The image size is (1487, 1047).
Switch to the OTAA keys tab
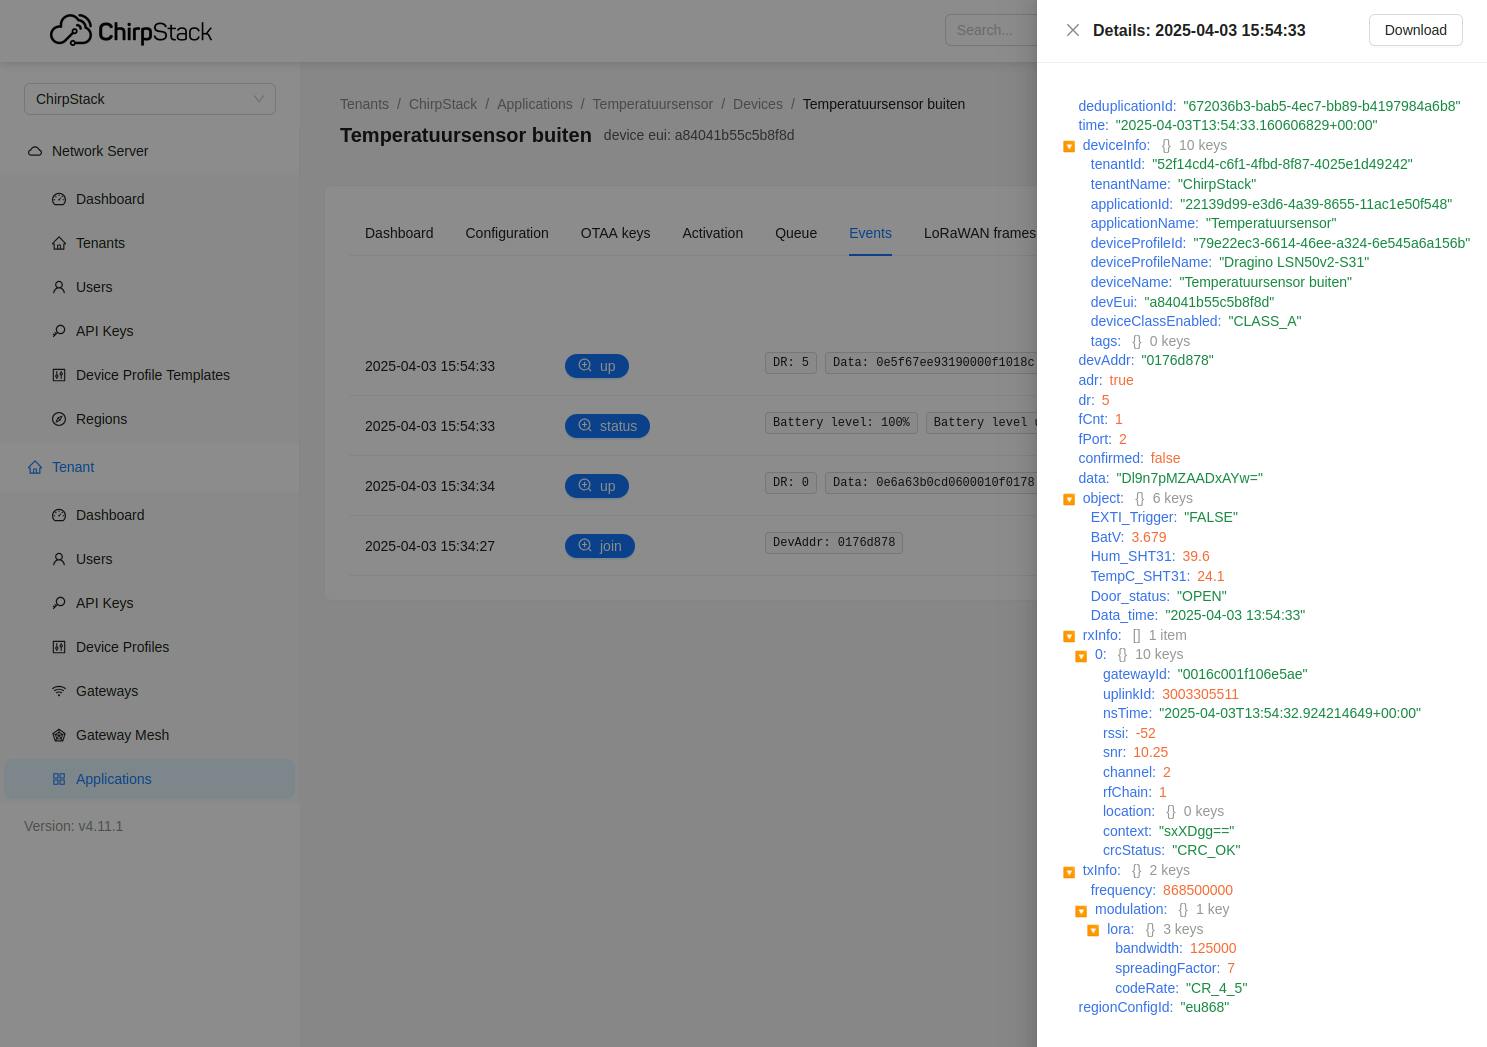[615, 233]
